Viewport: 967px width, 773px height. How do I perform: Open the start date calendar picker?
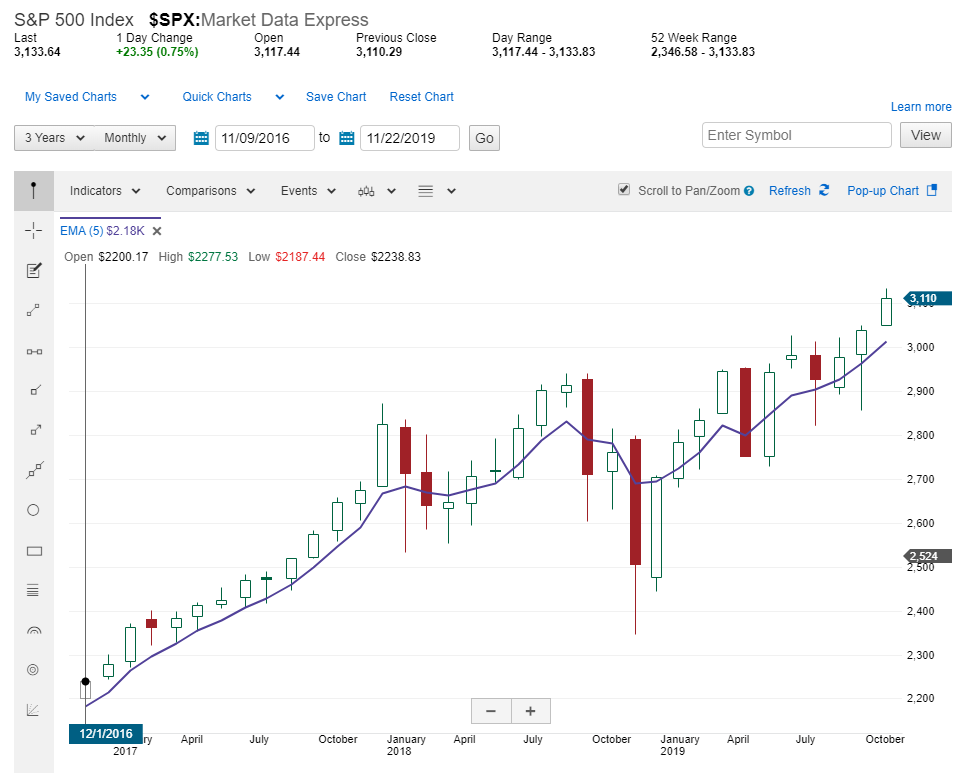tap(200, 138)
